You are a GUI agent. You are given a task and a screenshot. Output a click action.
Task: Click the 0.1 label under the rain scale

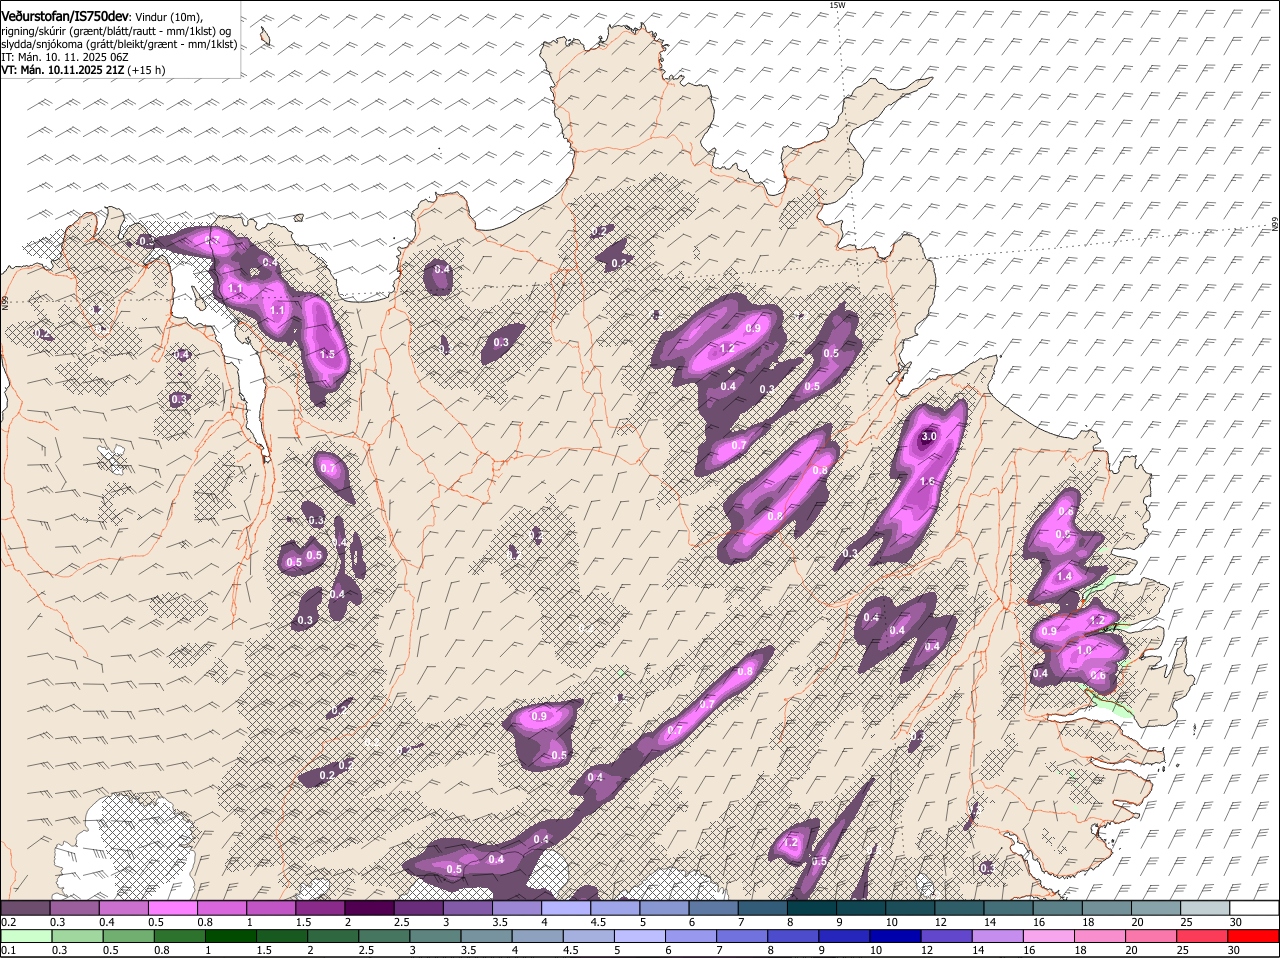pos(8,950)
